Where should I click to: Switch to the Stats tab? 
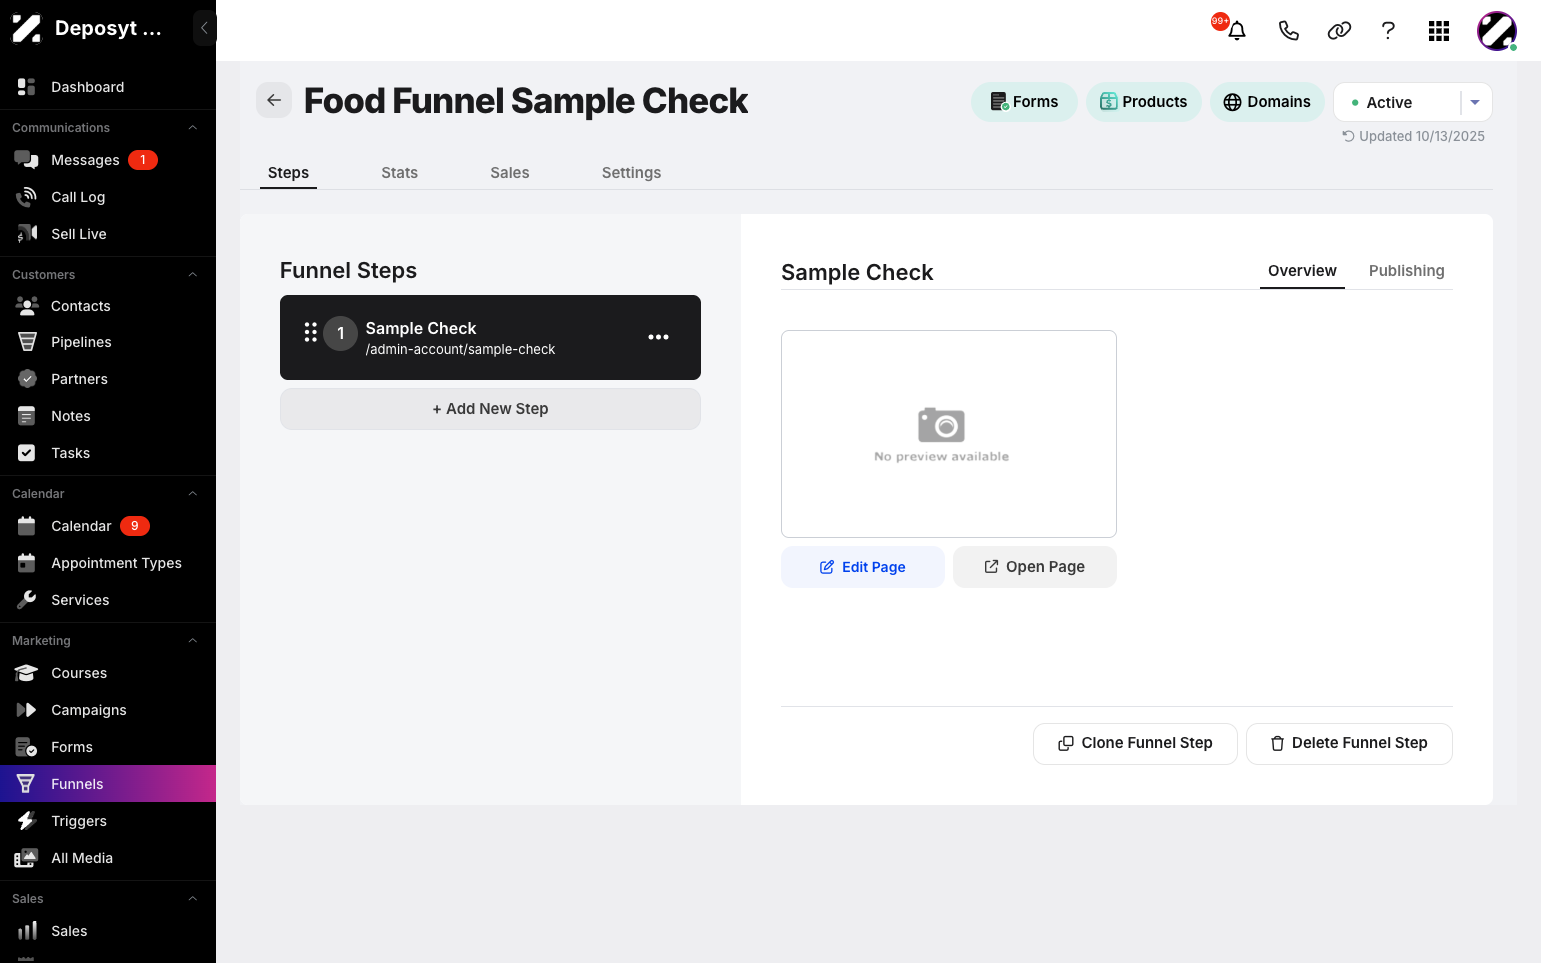[x=399, y=173]
